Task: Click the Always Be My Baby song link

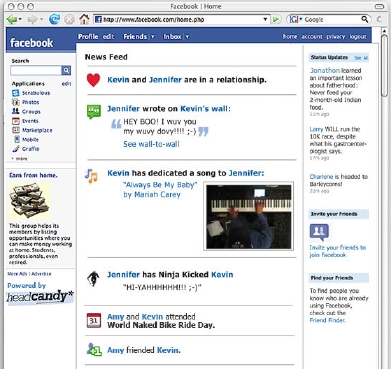Action: (x=160, y=185)
